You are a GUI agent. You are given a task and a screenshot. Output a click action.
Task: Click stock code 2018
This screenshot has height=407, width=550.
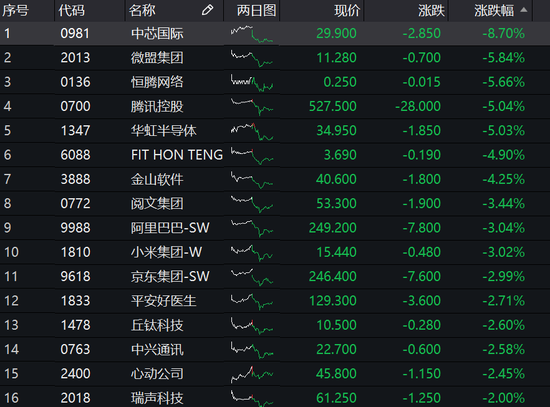click(x=75, y=398)
